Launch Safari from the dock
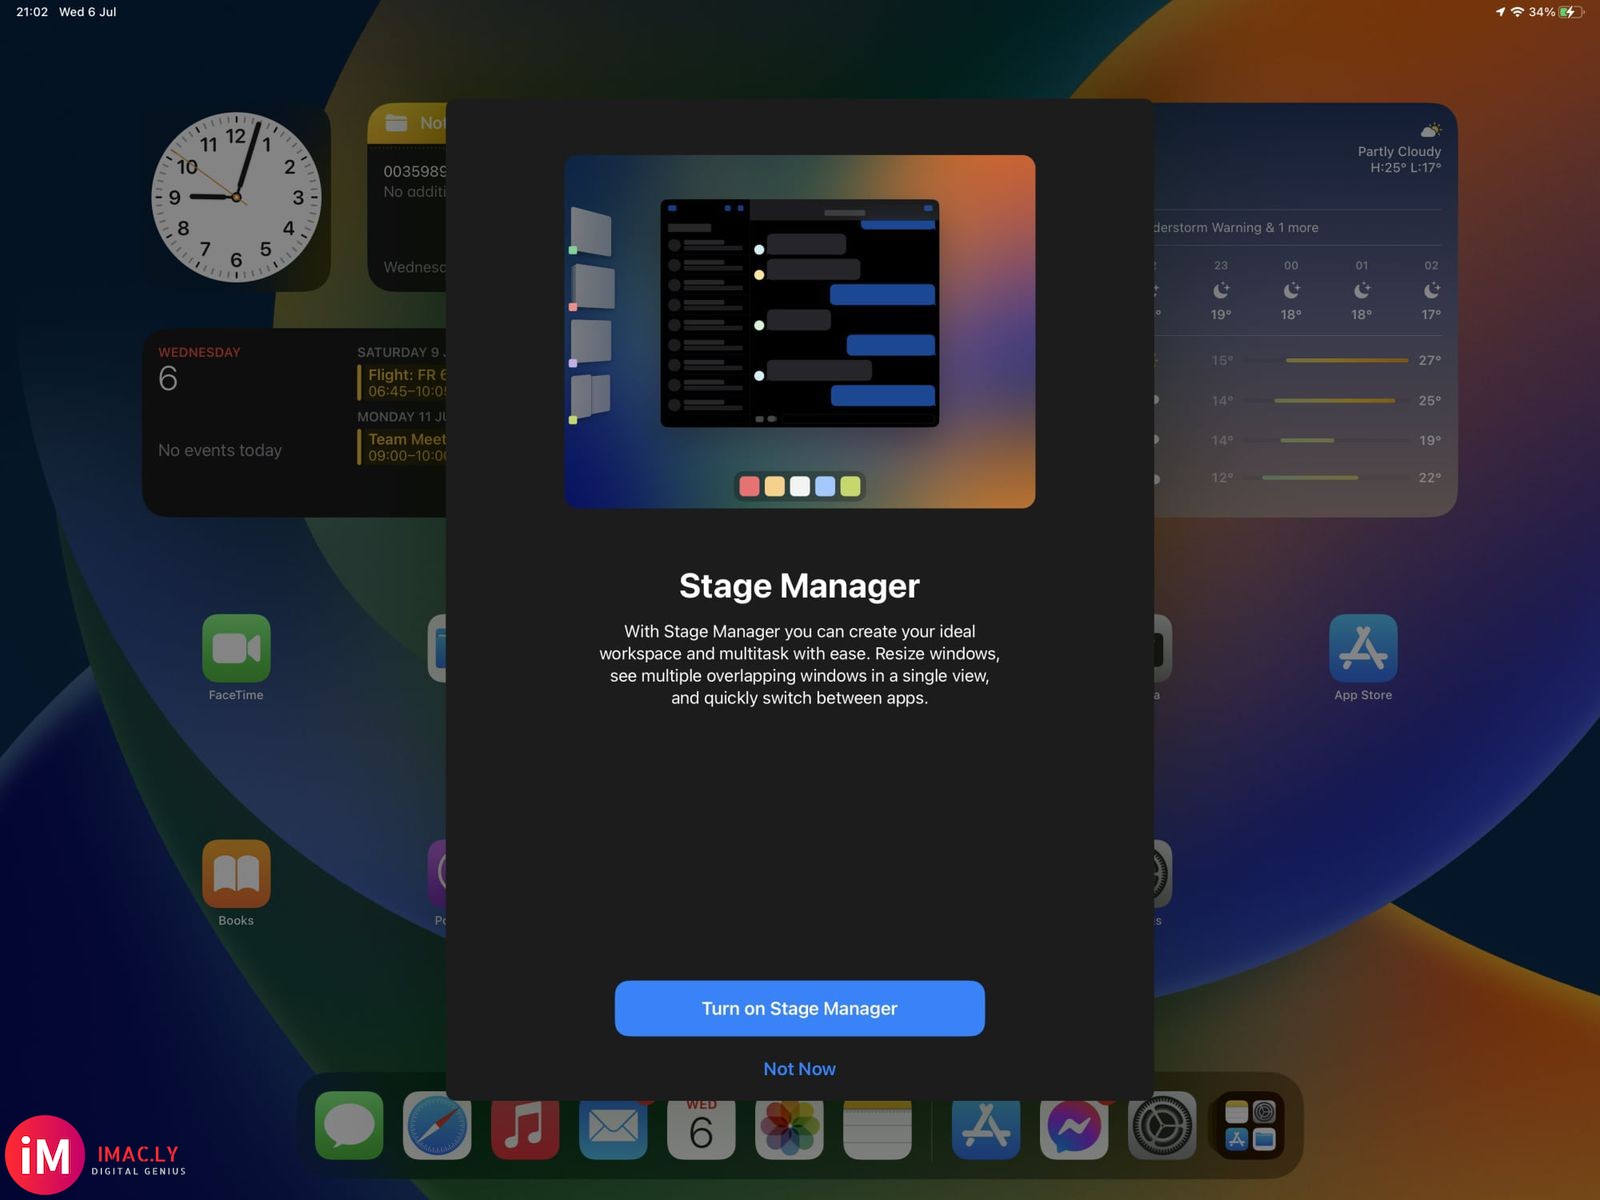The width and height of the screenshot is (1600, 1200). pos(437,1126)
